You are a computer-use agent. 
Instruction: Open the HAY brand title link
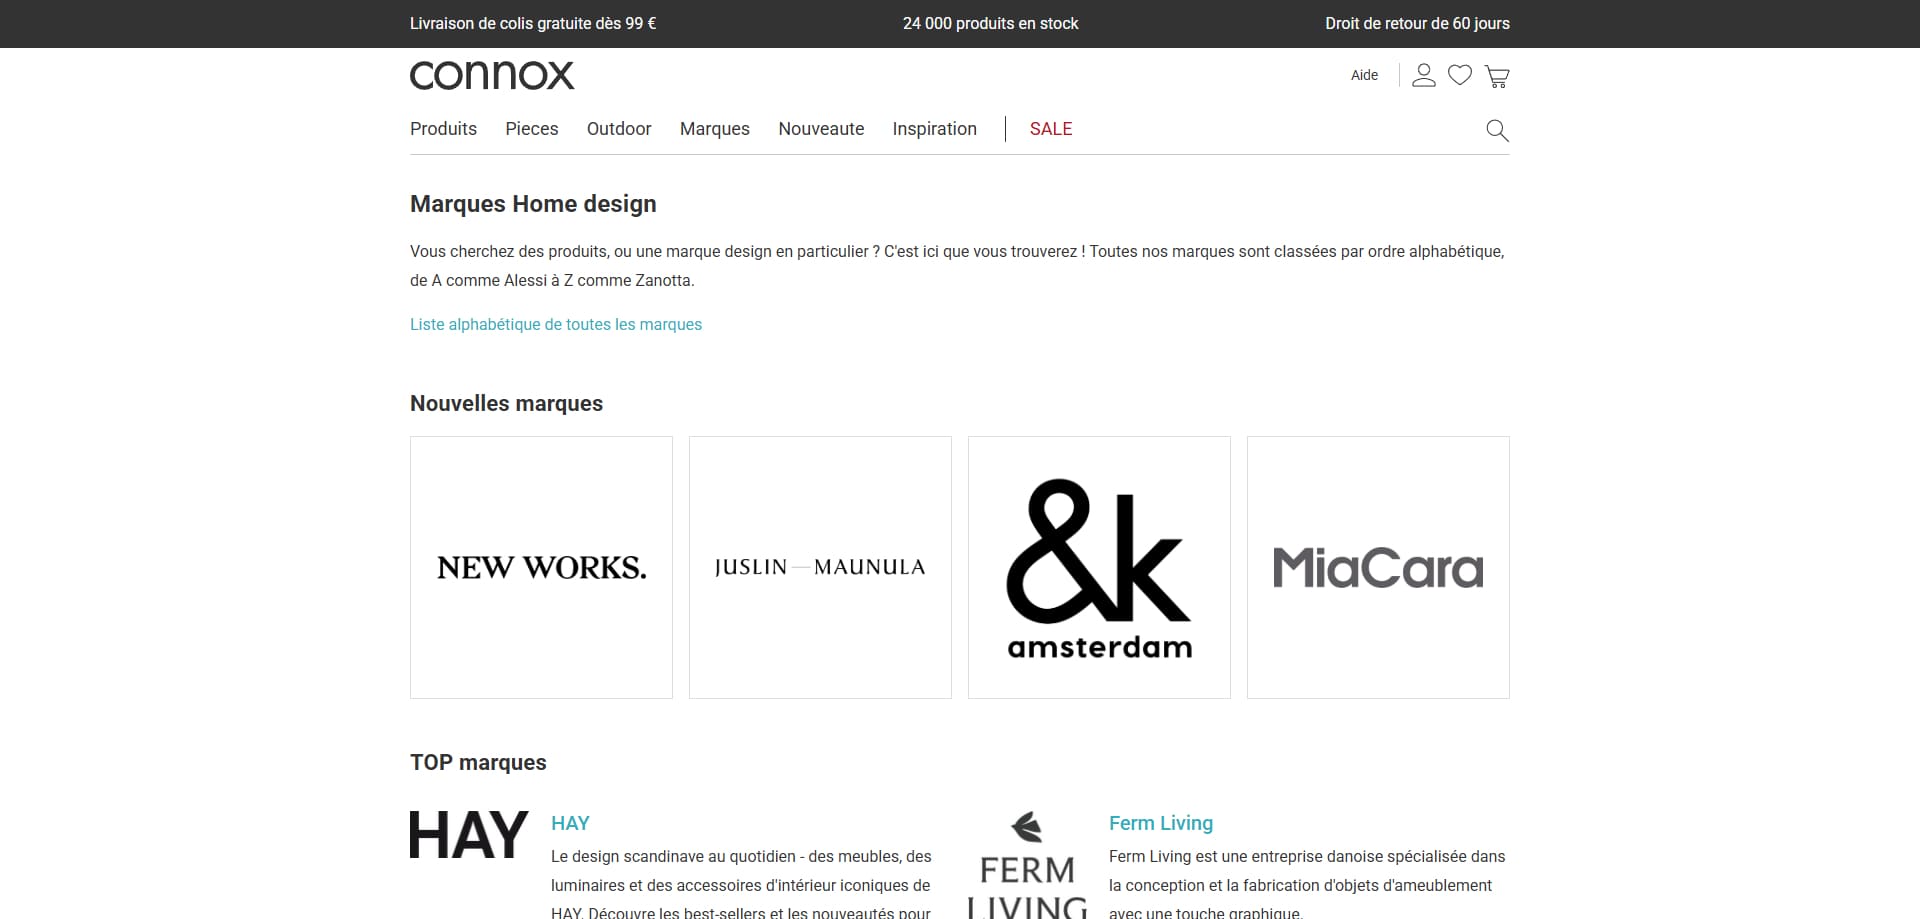click(x=570, y=823)
